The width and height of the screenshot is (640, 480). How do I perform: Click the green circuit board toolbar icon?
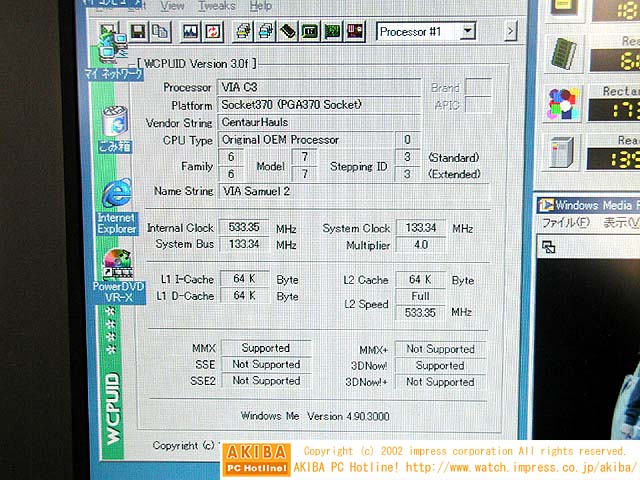click(332, 31)
